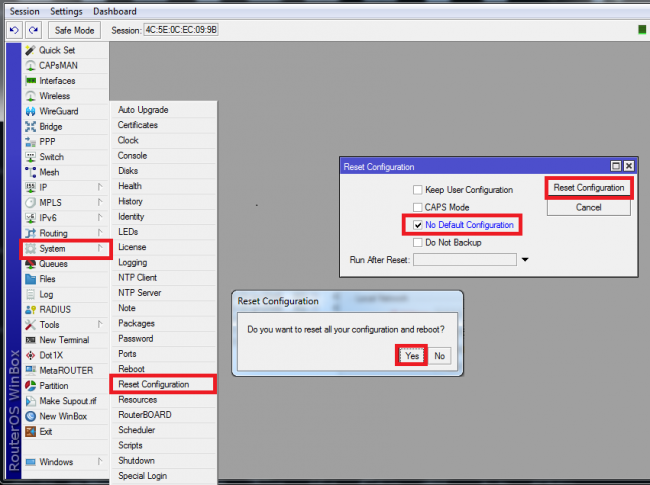Image resolution: width=650 pixels, height=485 pixels.
Task: Select Identity in System submenu
Action: (163, 217)
